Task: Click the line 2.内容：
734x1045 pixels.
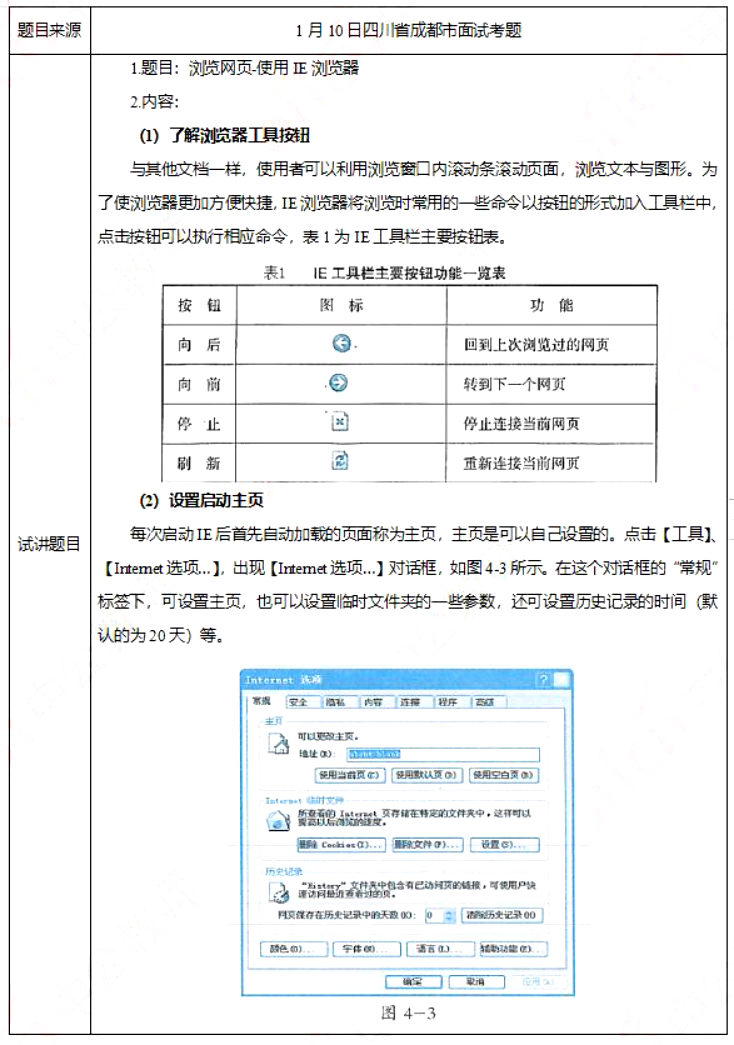Action: (154, 101)
